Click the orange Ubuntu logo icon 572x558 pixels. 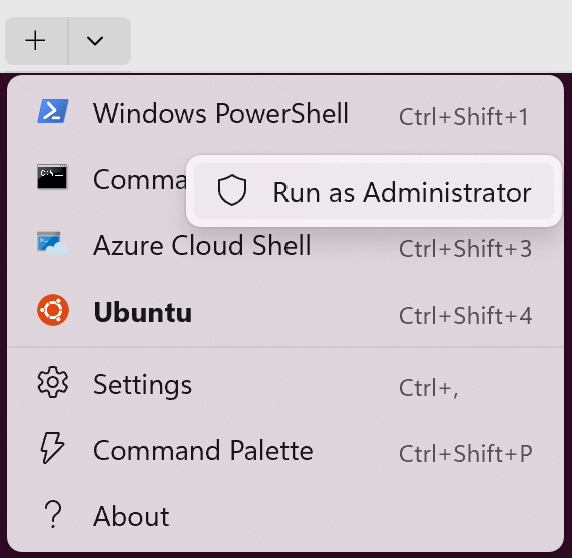pos(53,310)
